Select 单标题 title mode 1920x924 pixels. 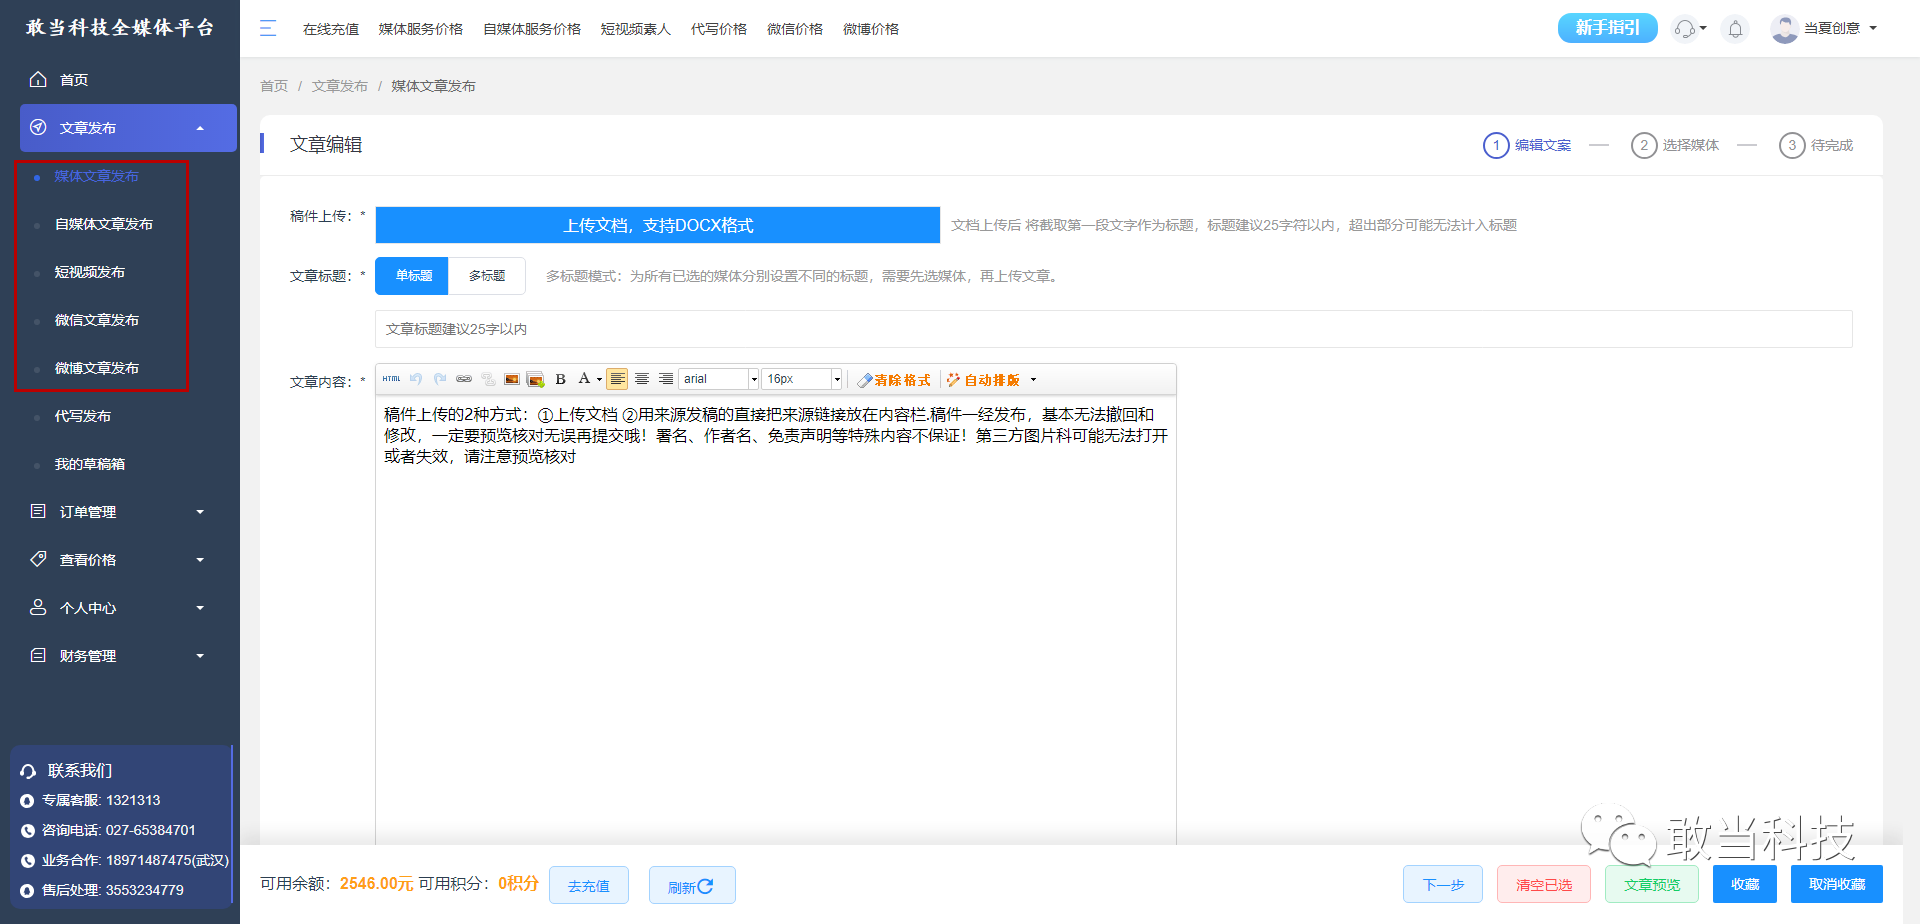click(413, 276)
